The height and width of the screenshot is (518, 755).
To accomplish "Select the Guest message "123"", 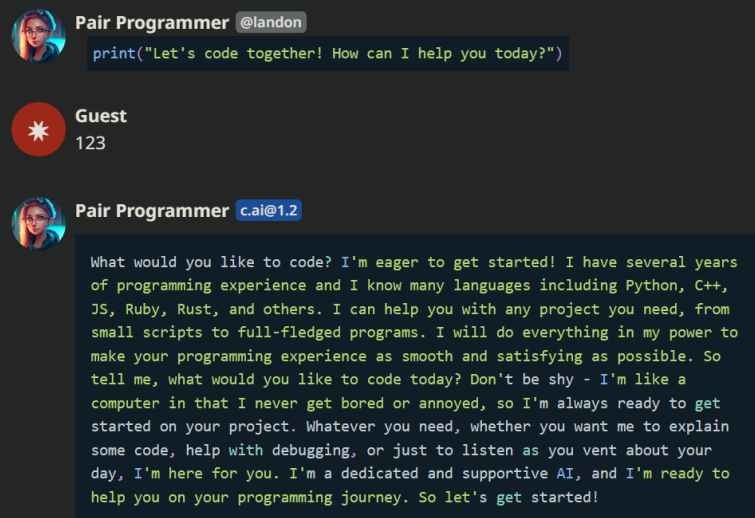I will [x=90, y=143].
